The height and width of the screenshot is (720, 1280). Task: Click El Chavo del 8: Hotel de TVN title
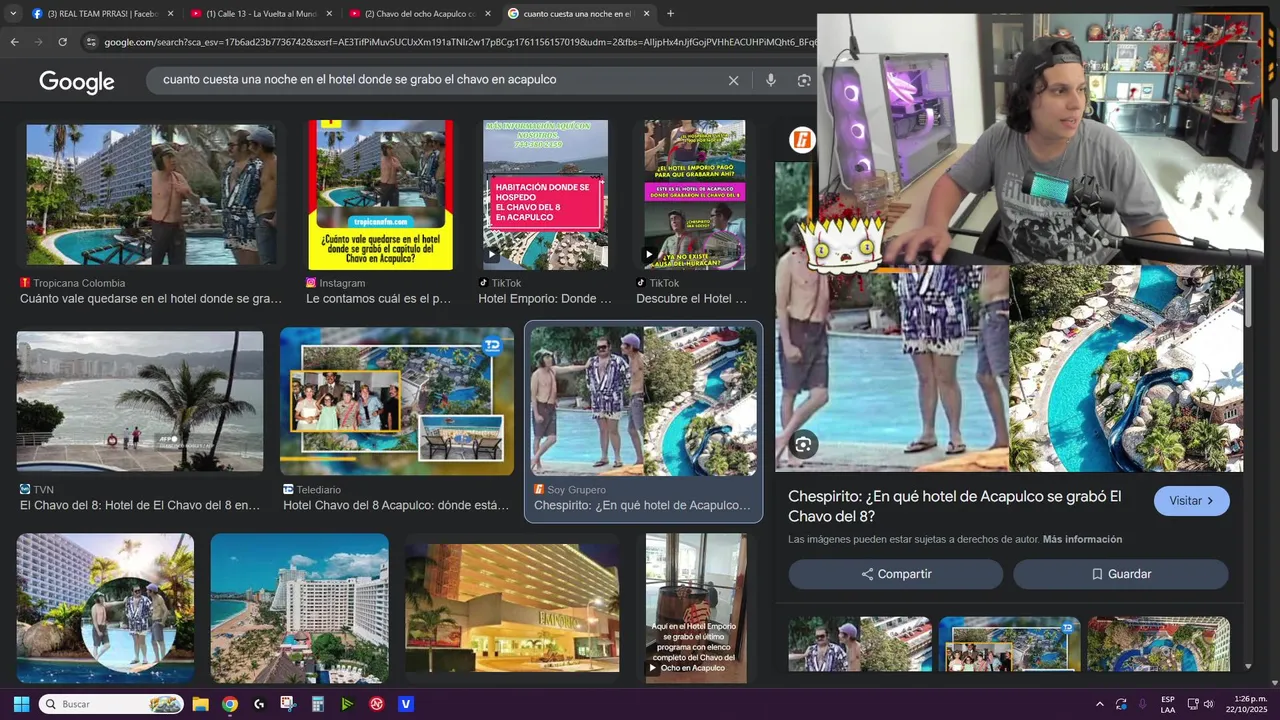(x=140, y=506)
